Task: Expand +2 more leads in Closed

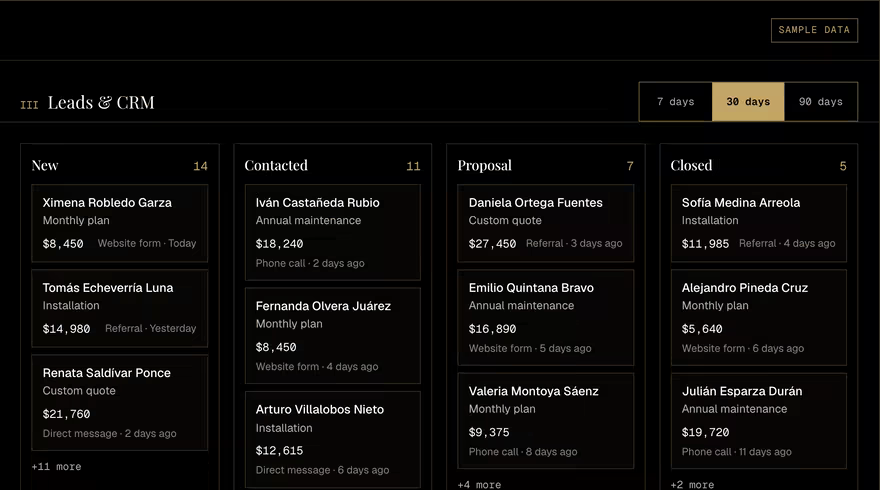Action: (x=693, y=484)
